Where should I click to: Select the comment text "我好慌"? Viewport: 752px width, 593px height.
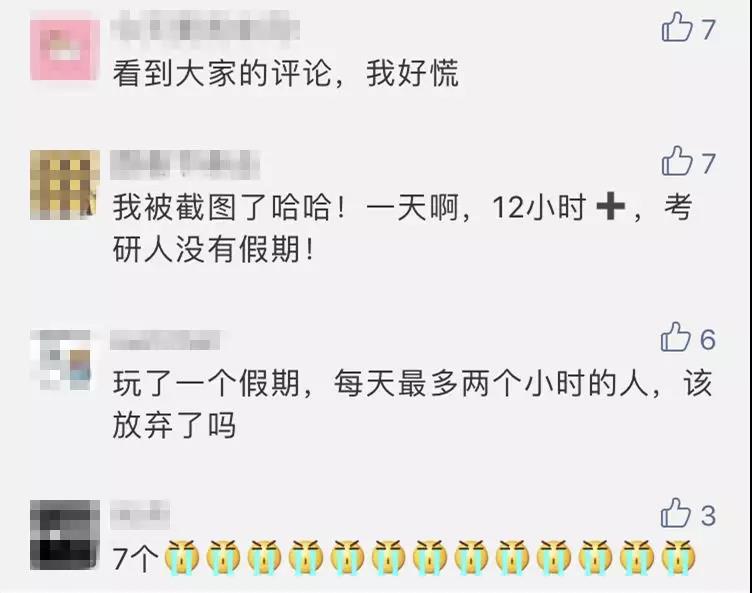412,73
